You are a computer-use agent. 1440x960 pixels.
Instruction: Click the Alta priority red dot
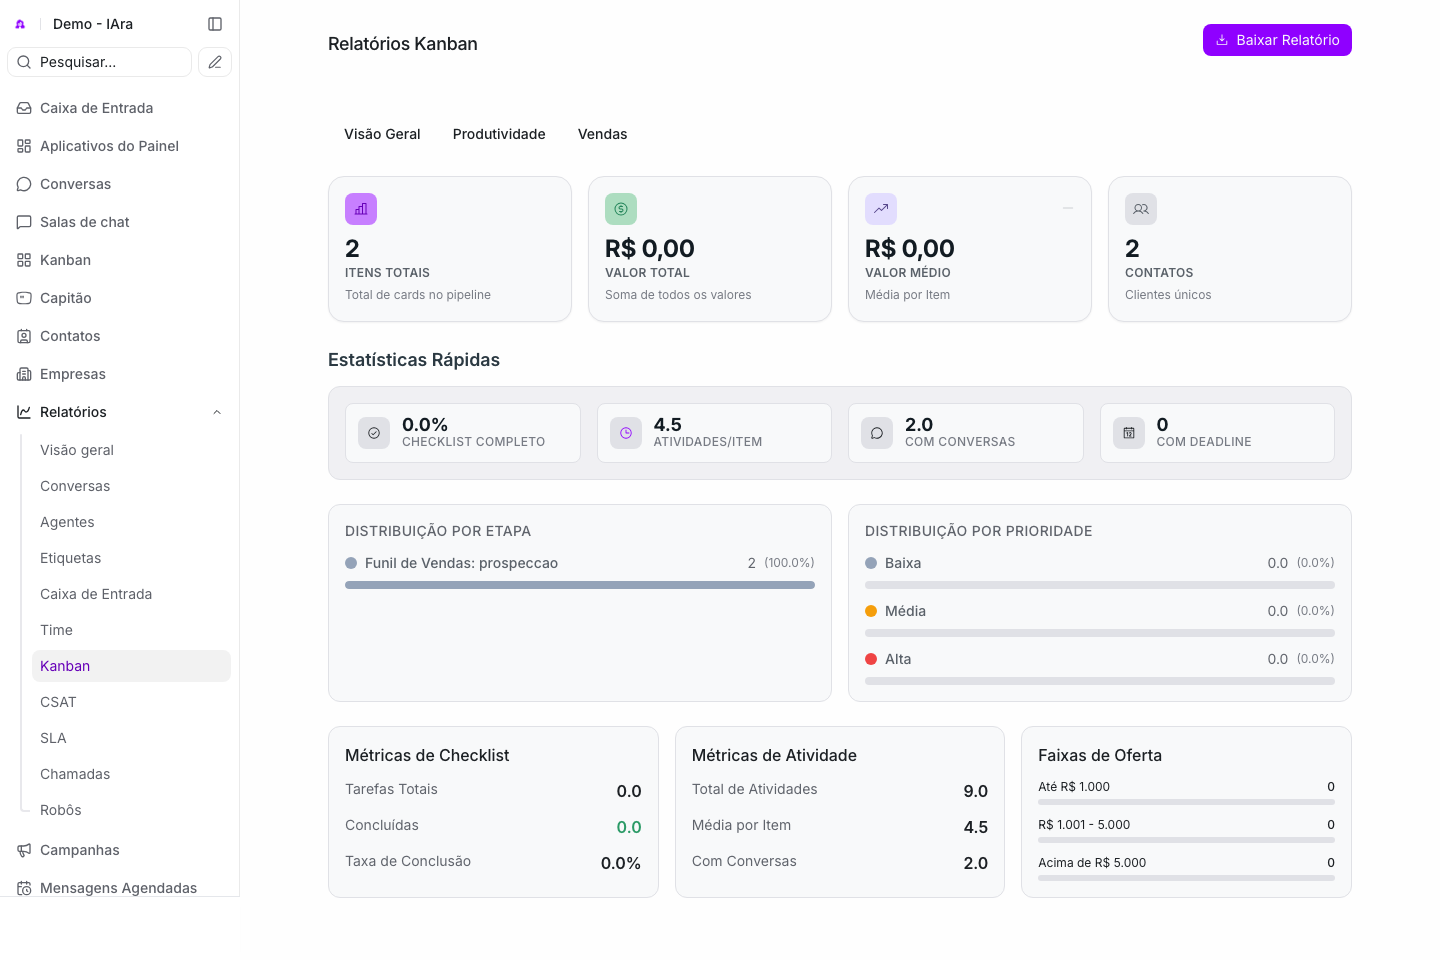point(871,659)
